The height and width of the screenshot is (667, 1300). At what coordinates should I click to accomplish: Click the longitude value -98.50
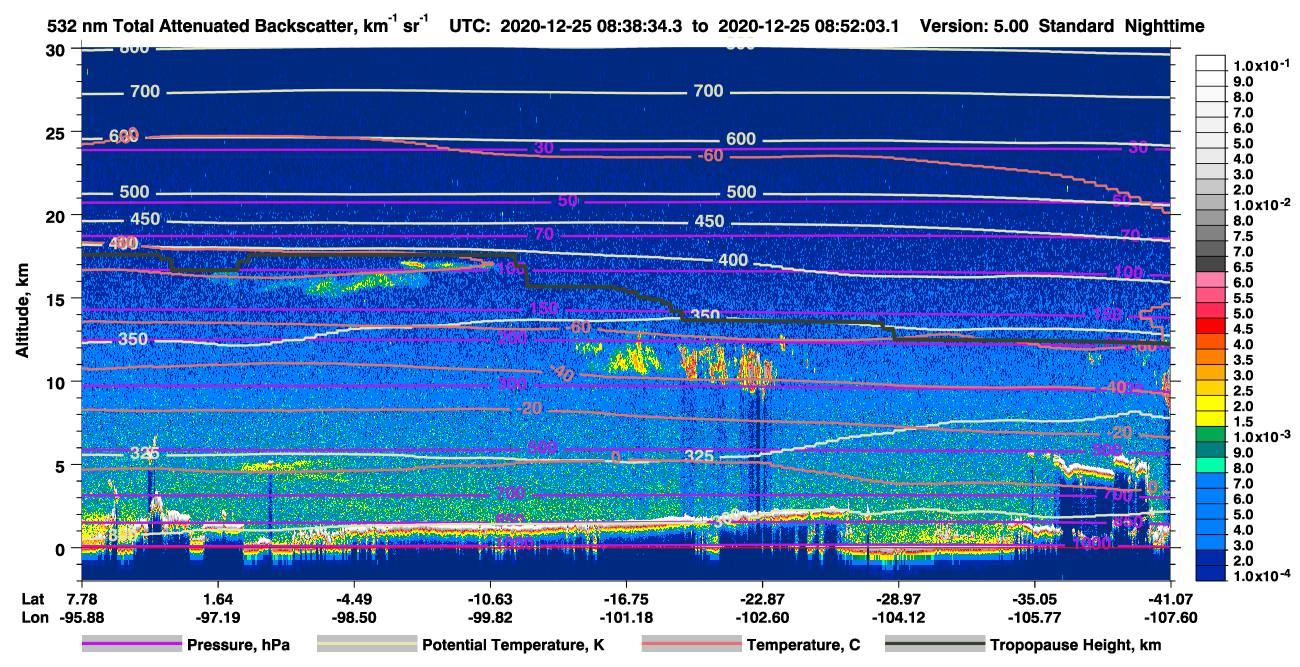click(x=354, y=617)
